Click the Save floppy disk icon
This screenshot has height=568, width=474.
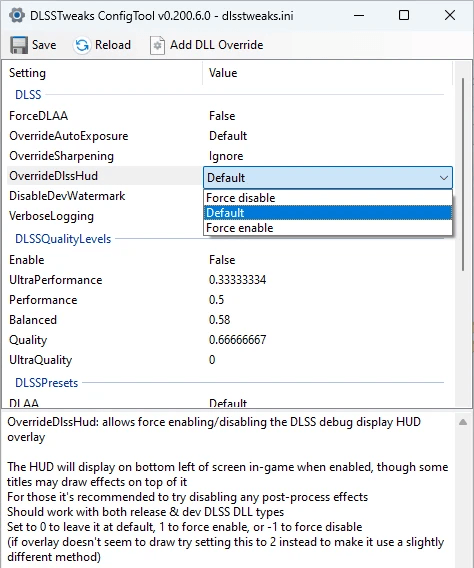click(x=18, y=45)
